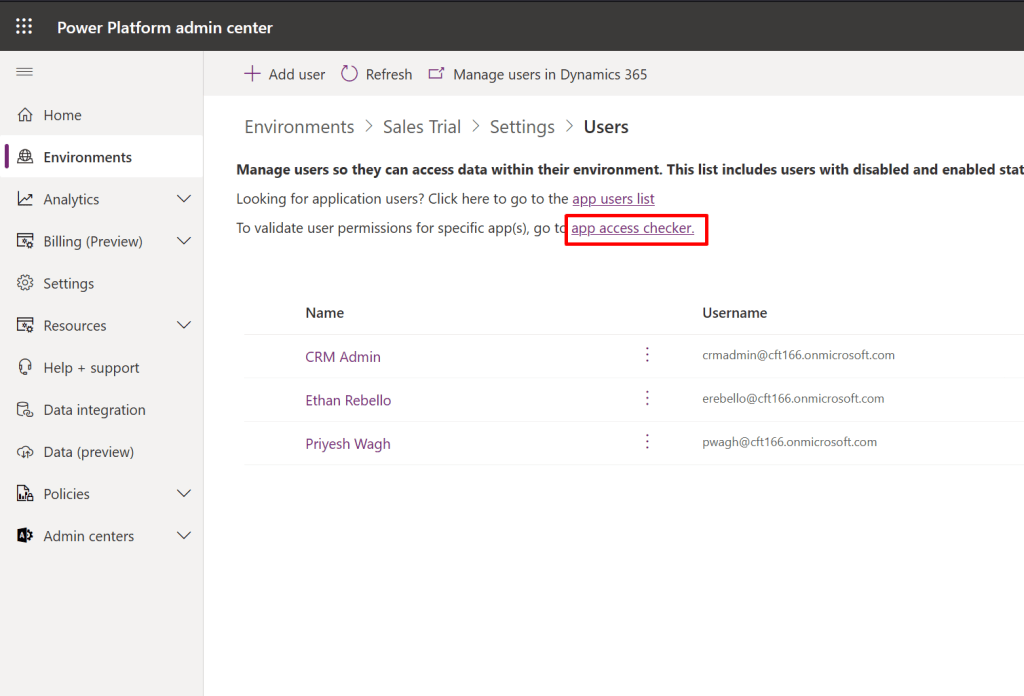Click Manage users in Dynamics 365
The width and height of the screenshot is (1024, 696).
pos(537,74)
